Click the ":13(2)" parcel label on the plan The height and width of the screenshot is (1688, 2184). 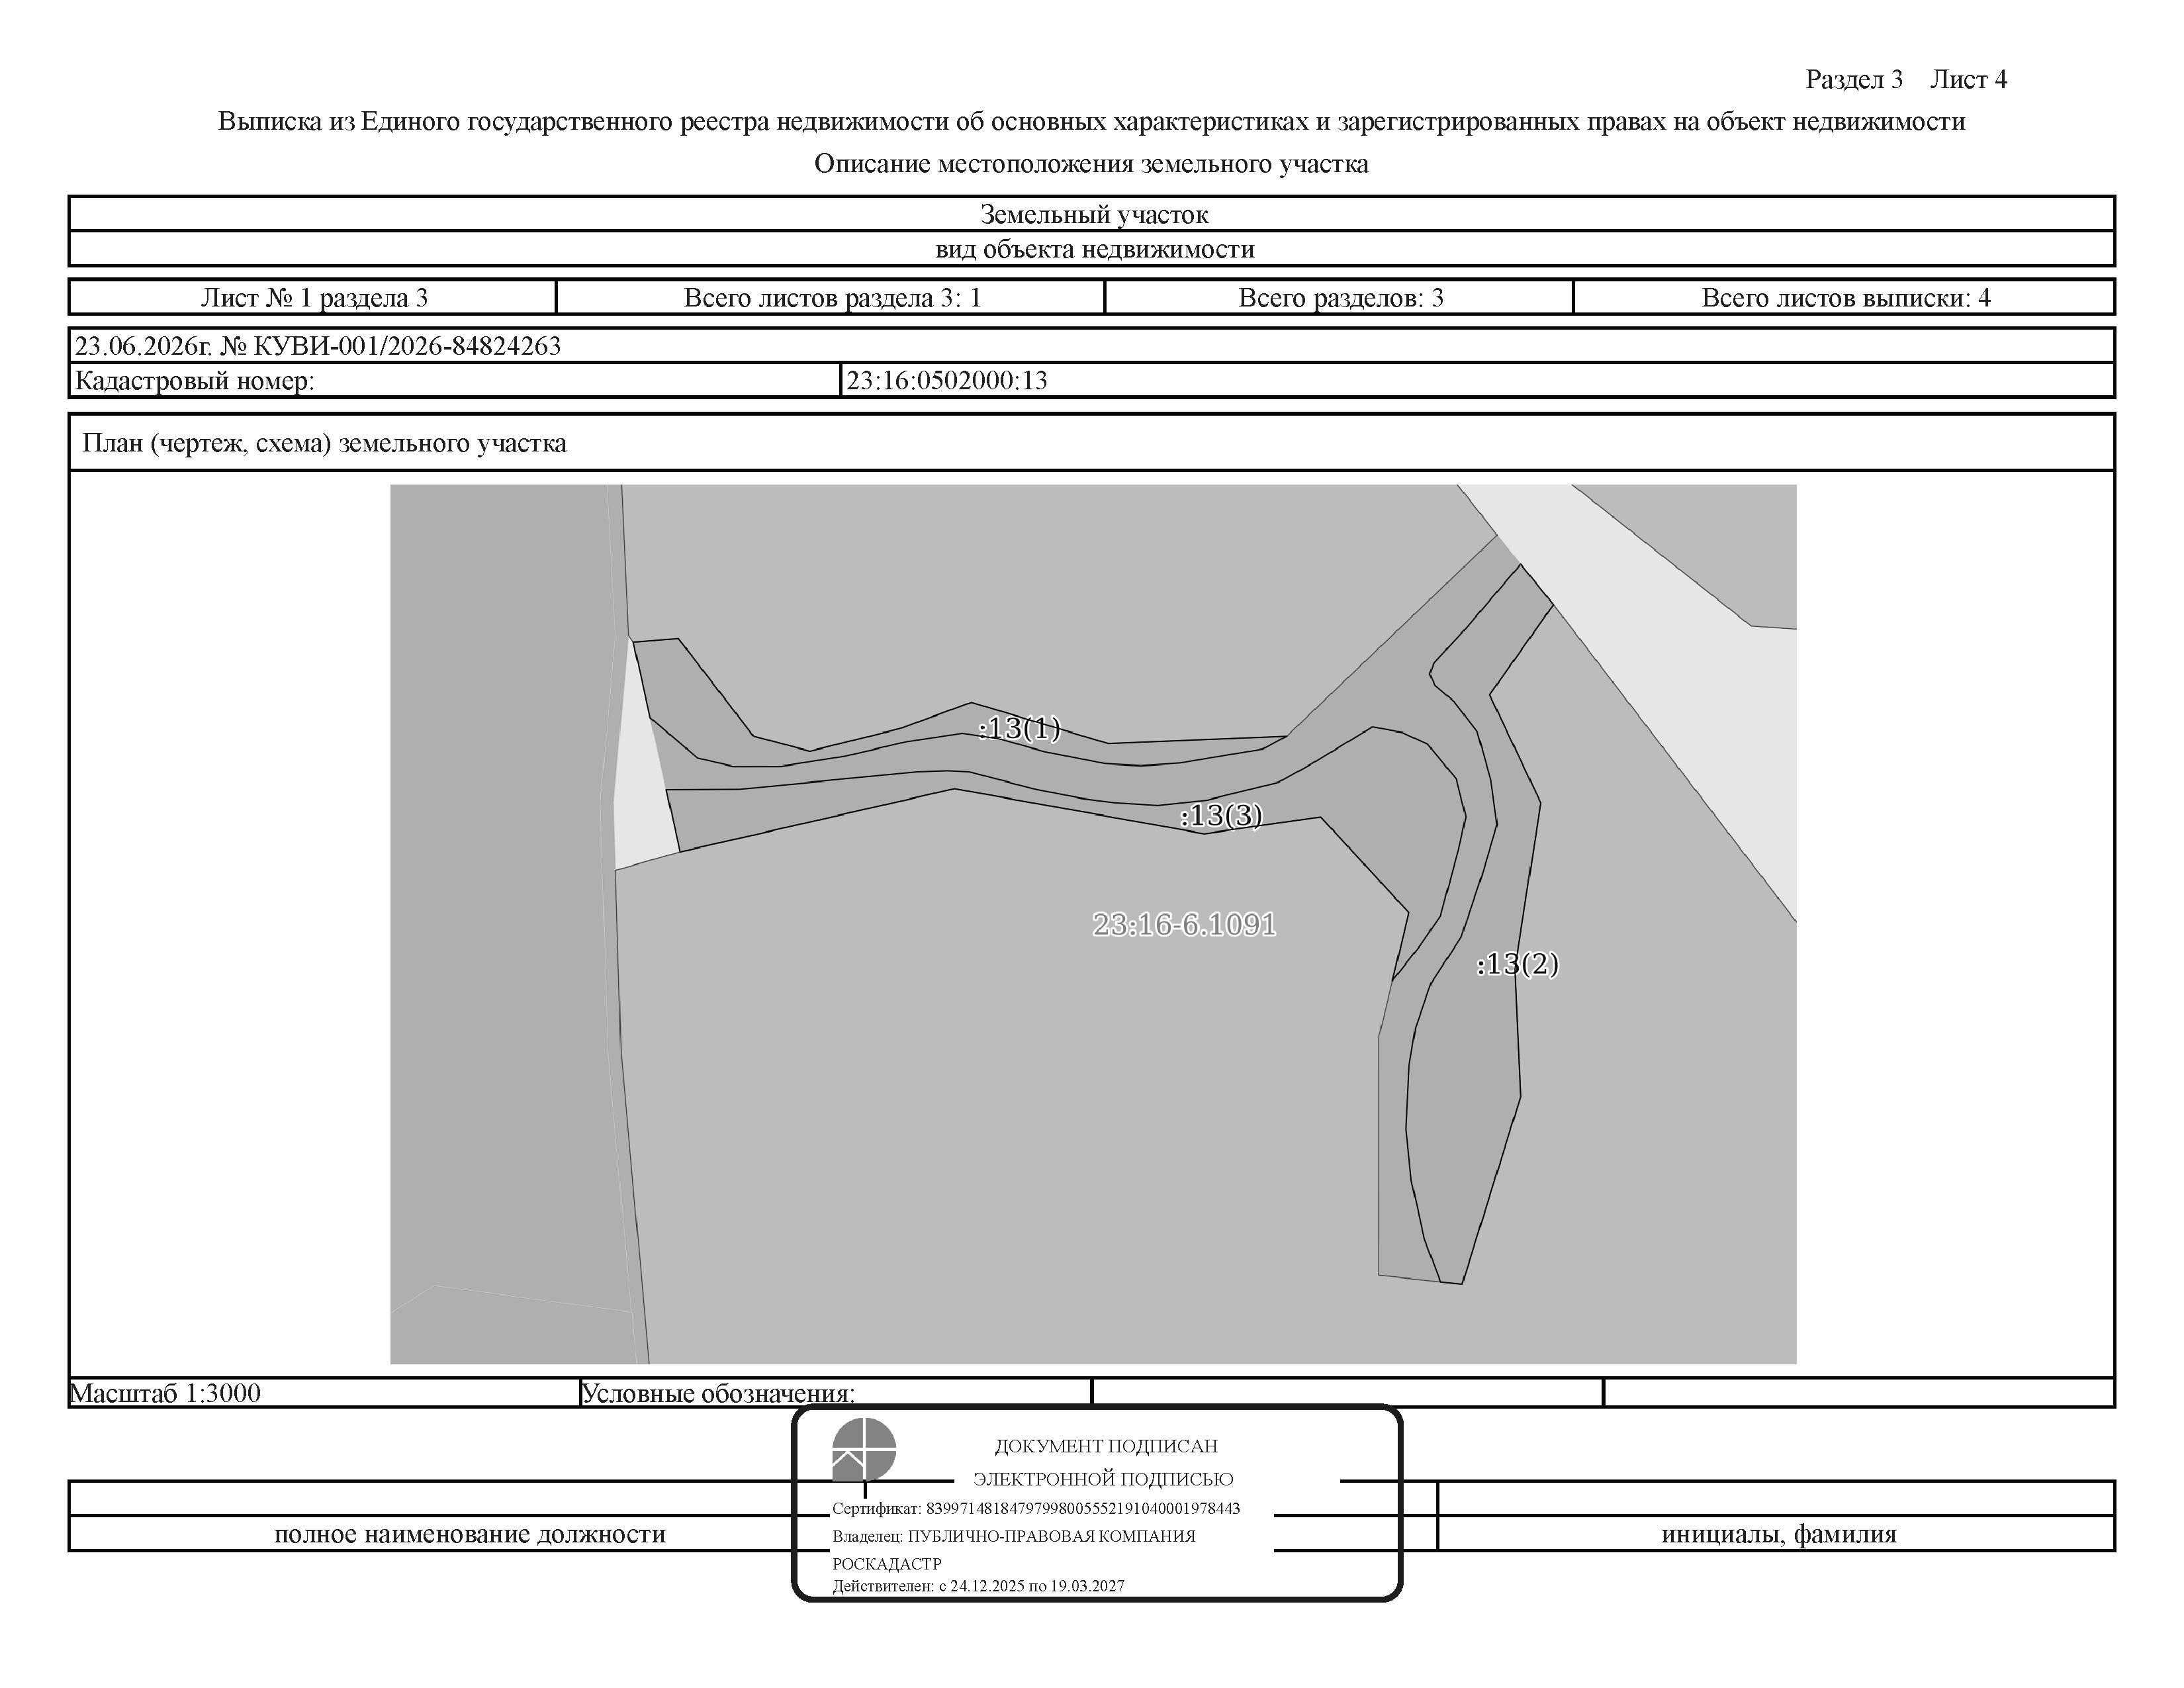click(1517, 964)
